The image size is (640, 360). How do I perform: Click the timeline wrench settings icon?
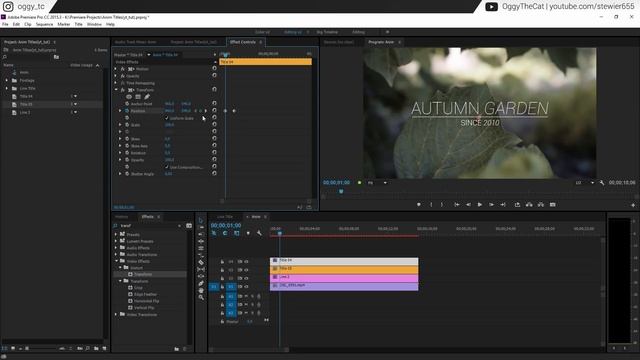(x=259, y=233)
